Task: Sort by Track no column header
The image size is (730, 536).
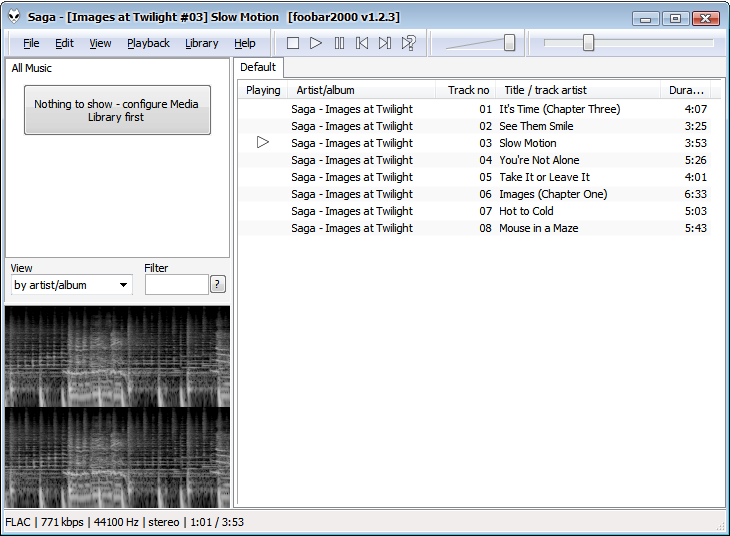Action: [465, 90]
